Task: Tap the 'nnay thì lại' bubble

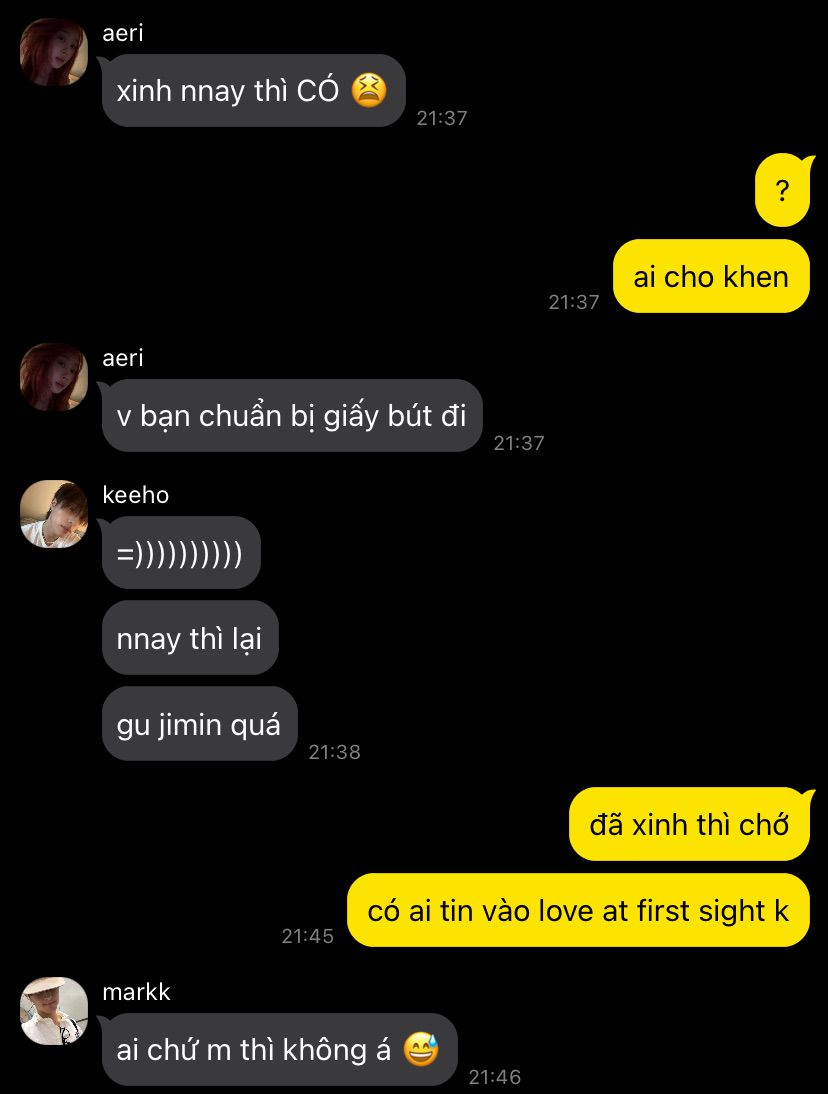Action: click(x=190, y=638)
